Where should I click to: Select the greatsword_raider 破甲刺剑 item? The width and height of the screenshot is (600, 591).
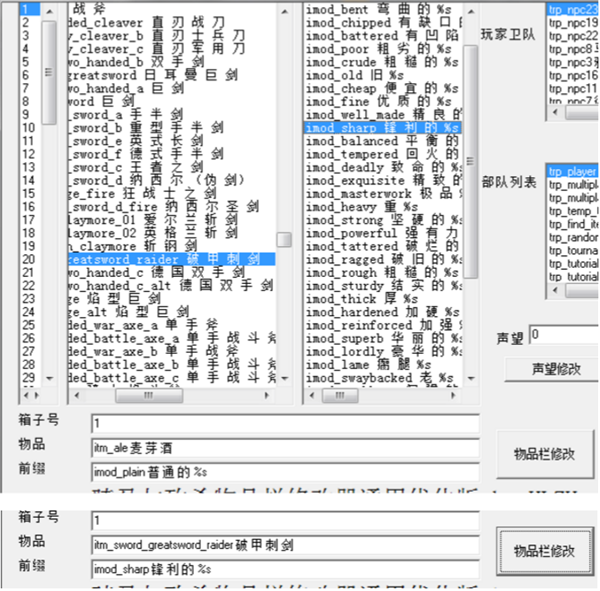171,260
